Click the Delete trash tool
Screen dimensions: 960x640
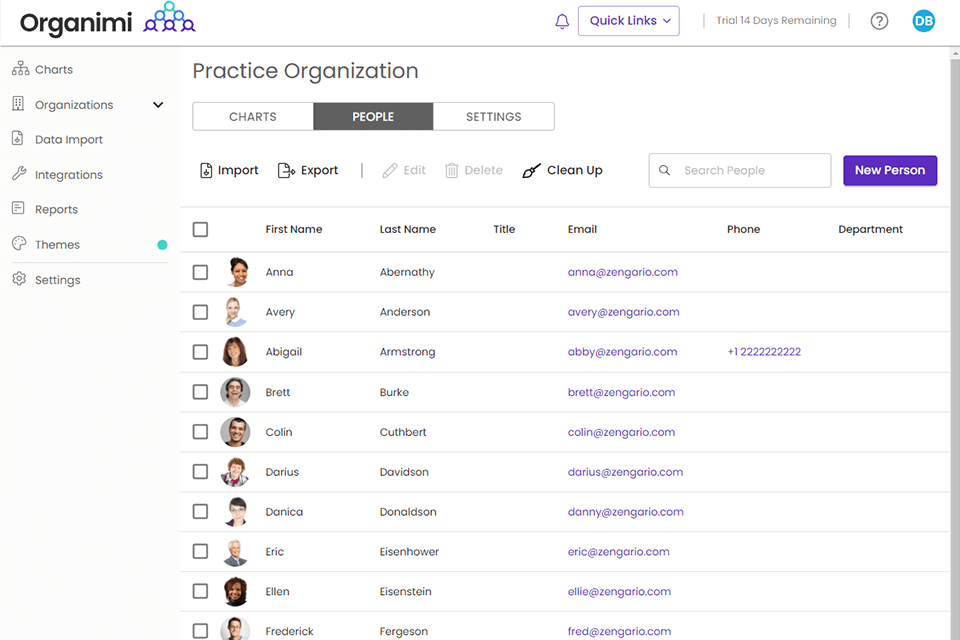(474, 170)
